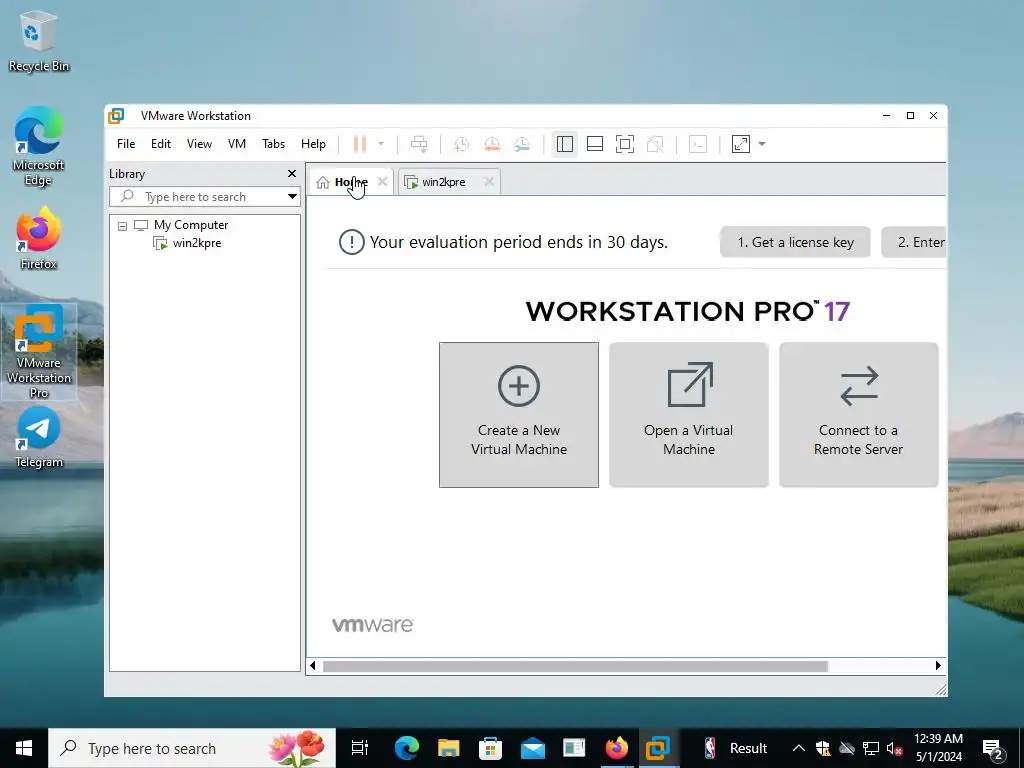Click the Enter license key button
The width and height of the screenshot is (1024, 768).
[914, 242]
